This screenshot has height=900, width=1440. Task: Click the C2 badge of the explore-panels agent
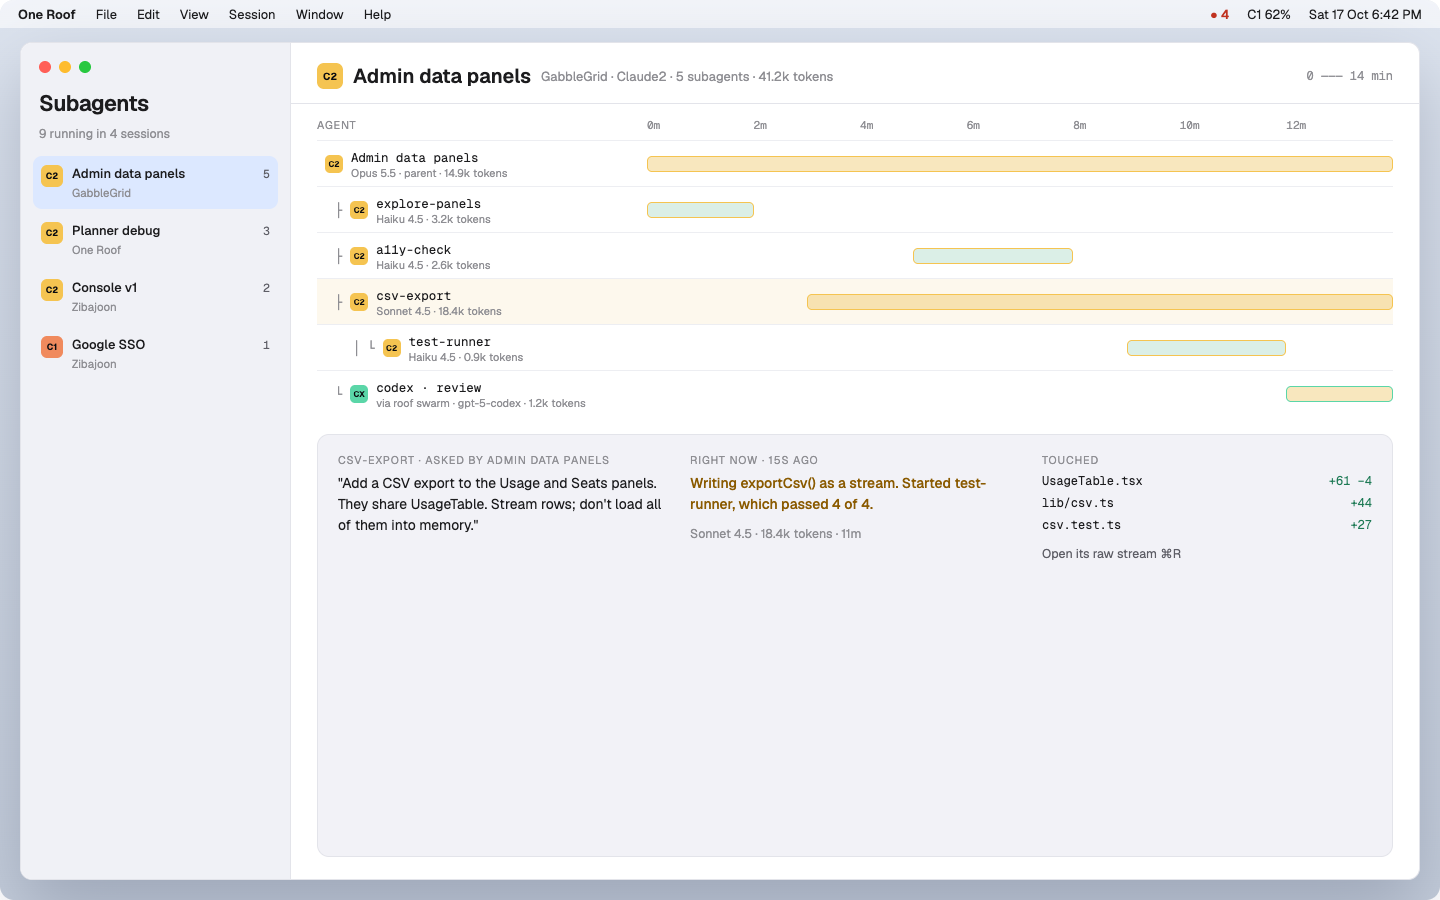tap(359, 210)
